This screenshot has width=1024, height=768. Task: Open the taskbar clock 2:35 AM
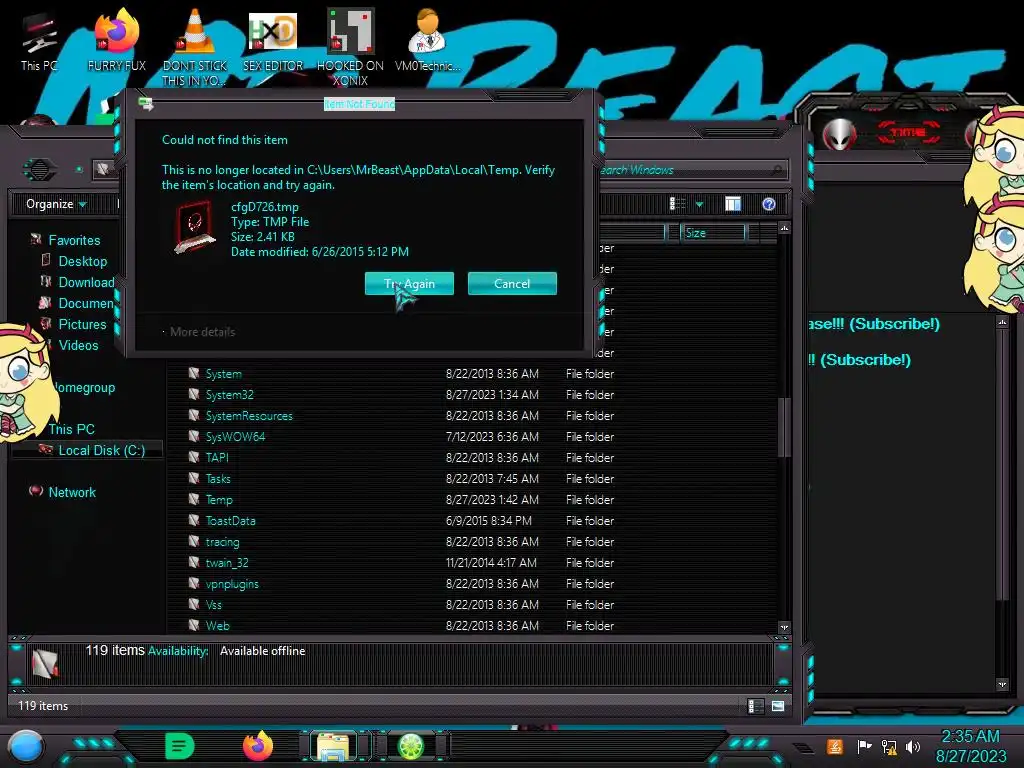(x=970, y=746)
